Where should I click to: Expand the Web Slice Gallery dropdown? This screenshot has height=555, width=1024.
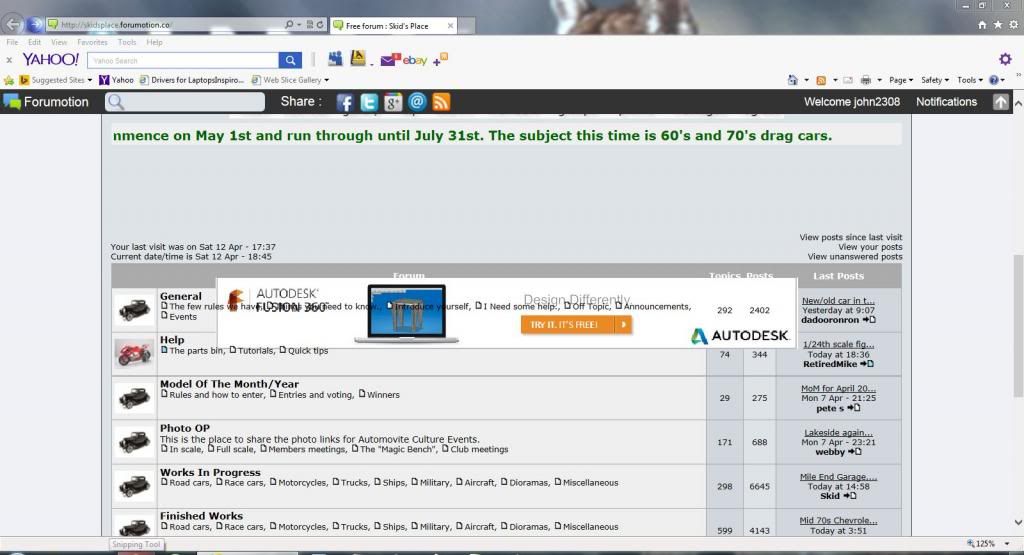pos(327,80)
